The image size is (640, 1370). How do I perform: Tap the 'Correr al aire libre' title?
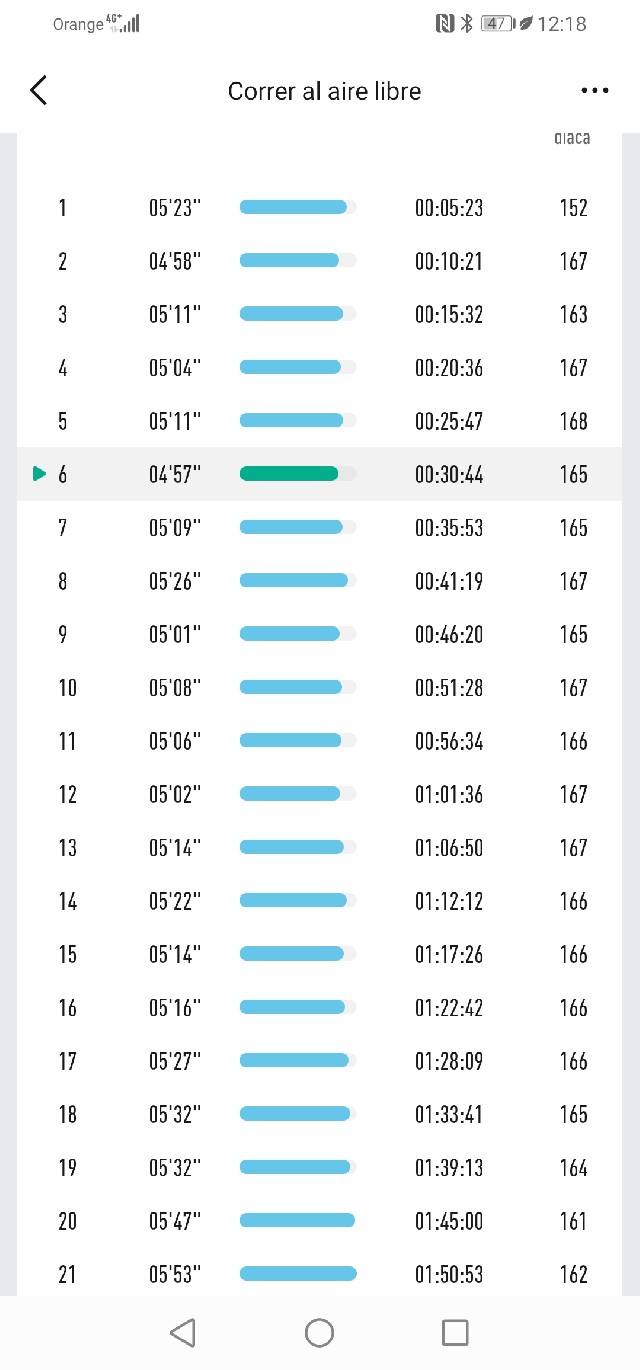pos(324,91)
